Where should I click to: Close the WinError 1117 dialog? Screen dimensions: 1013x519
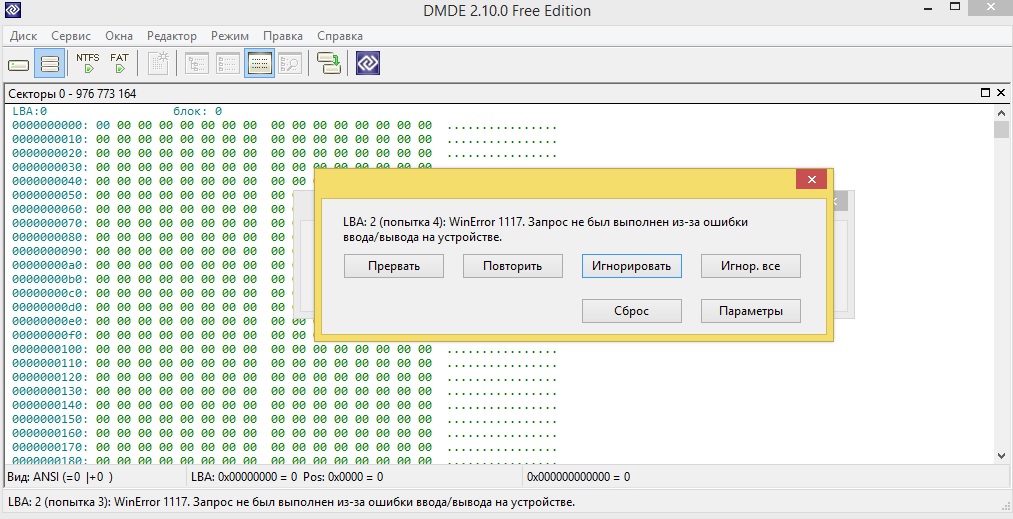[812, 179]
